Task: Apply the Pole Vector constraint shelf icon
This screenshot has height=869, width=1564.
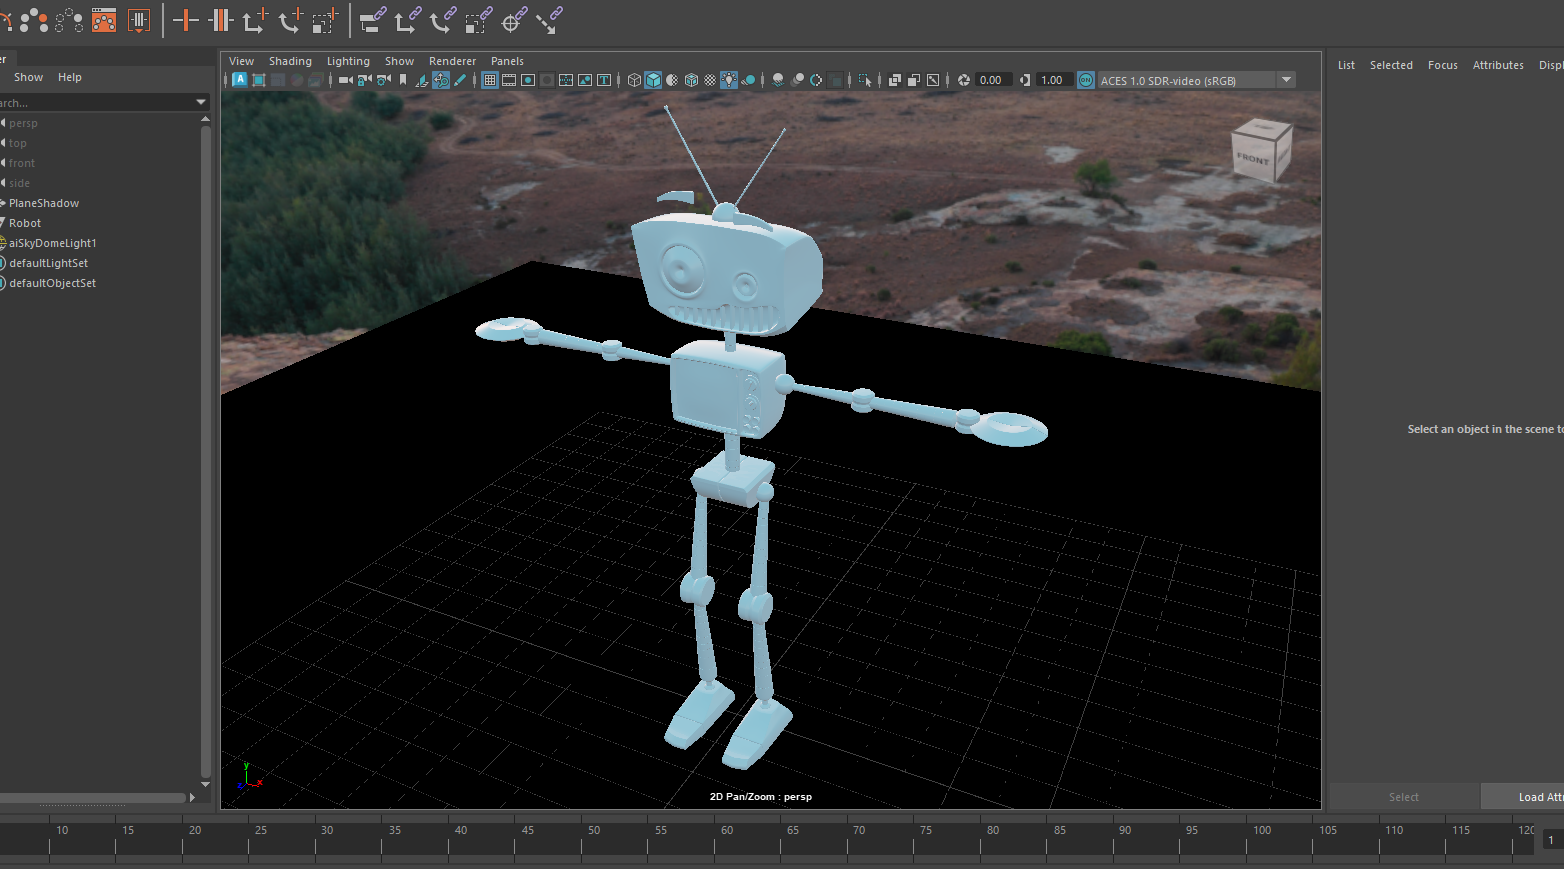Action: pyautogui.click(x=549, y=20)
